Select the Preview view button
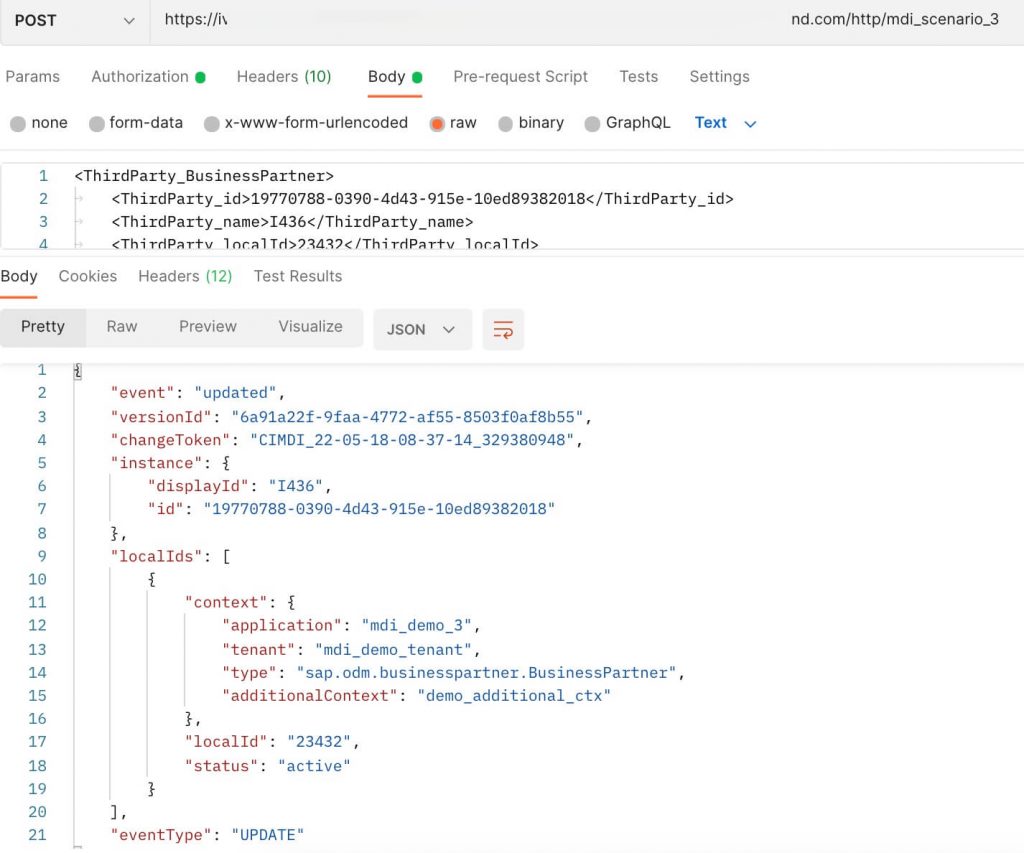This screenshot has width=1024, height=853. tap(208, 327)
